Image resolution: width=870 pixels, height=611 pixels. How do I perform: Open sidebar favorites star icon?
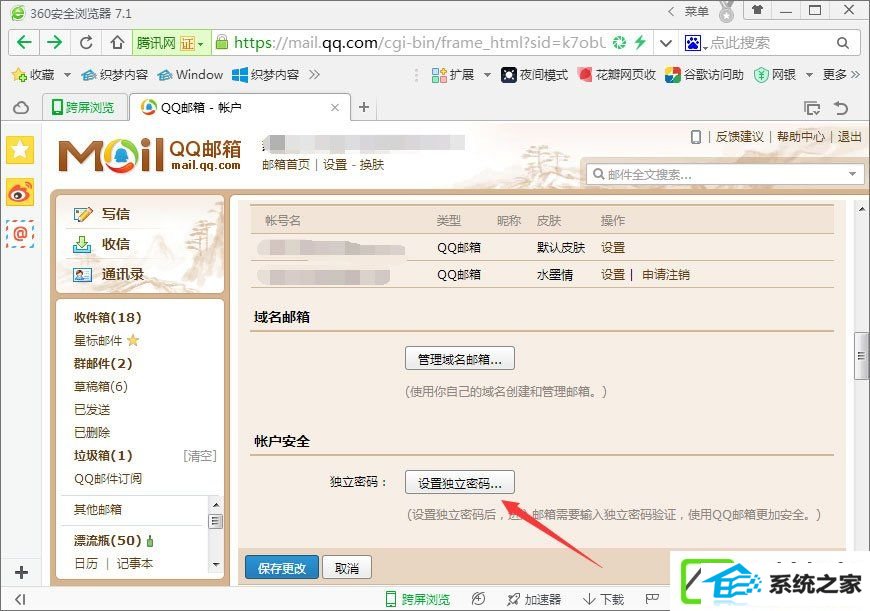point(20,149)
